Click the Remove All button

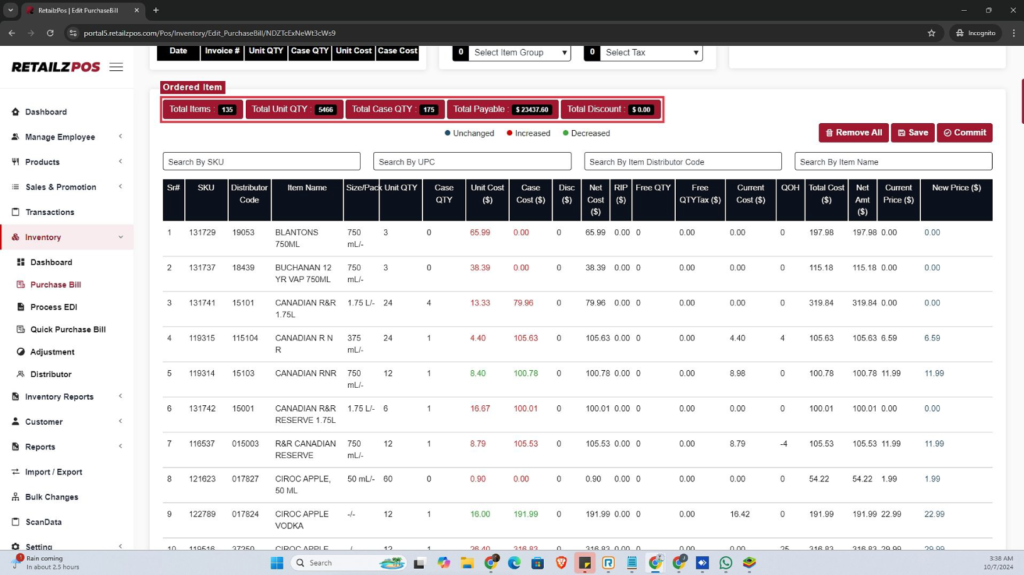click(x=854, y=133)
